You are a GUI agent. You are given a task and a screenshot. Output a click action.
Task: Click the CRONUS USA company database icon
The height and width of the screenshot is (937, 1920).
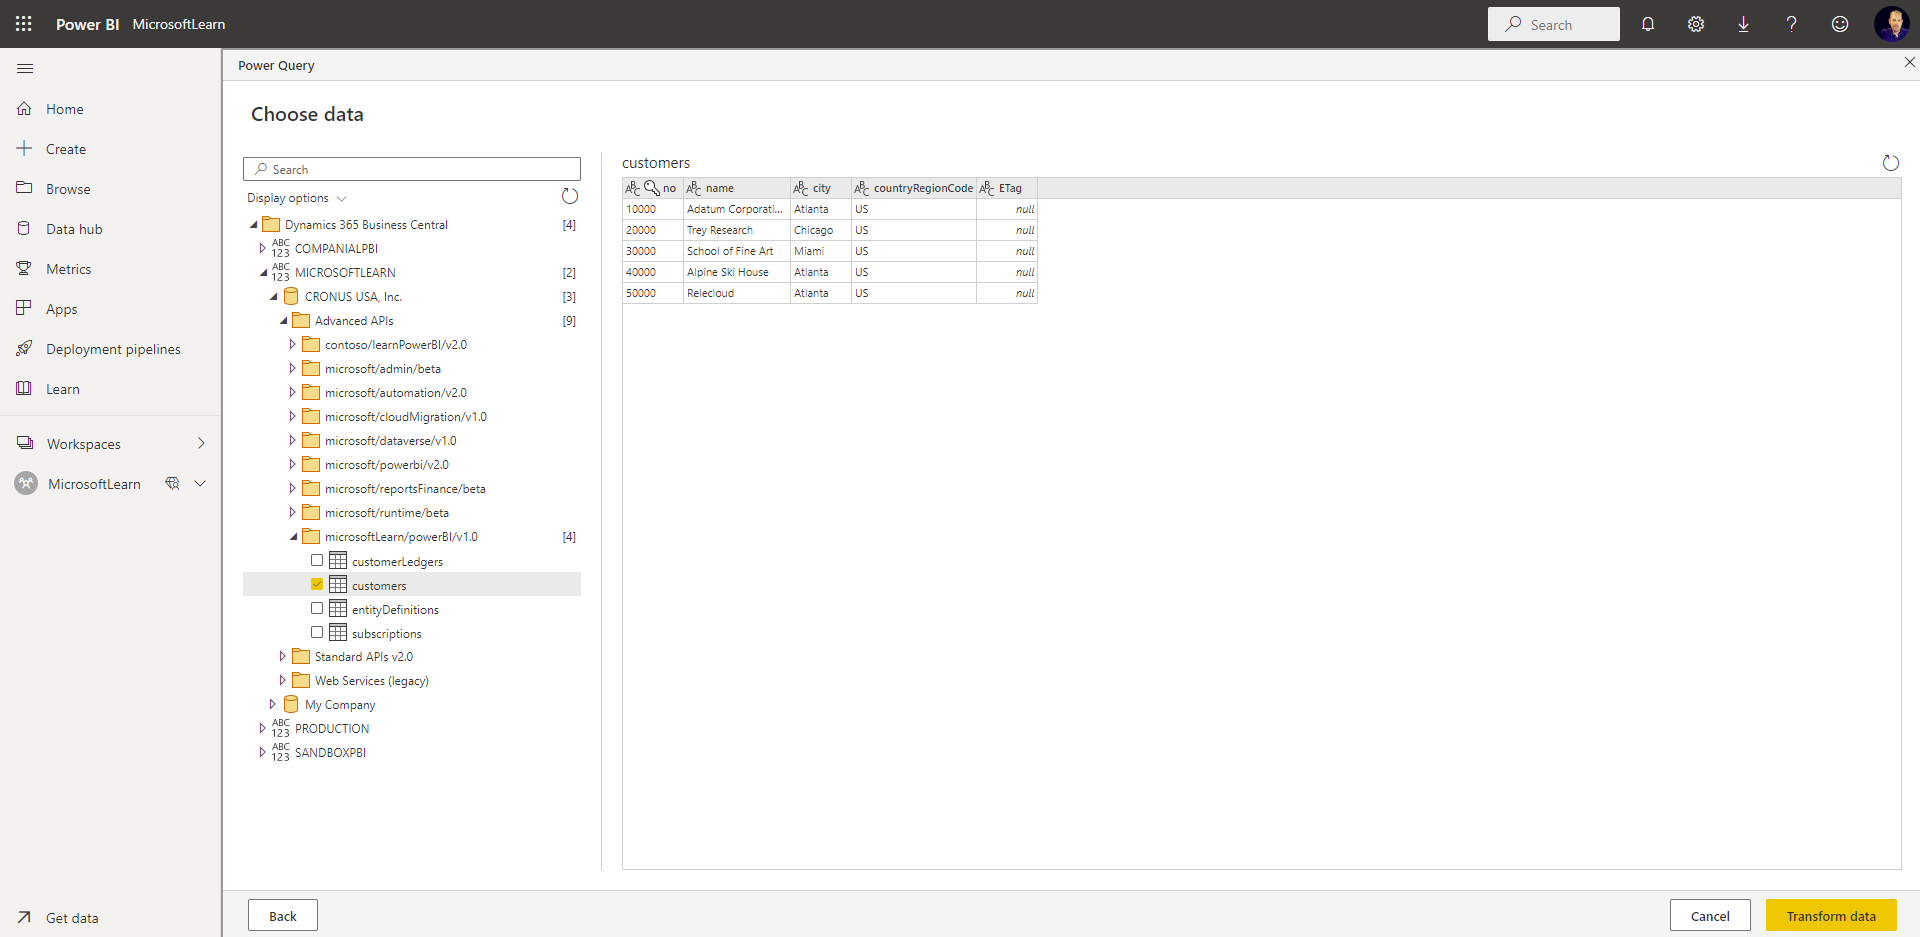[x=291, y=296]
